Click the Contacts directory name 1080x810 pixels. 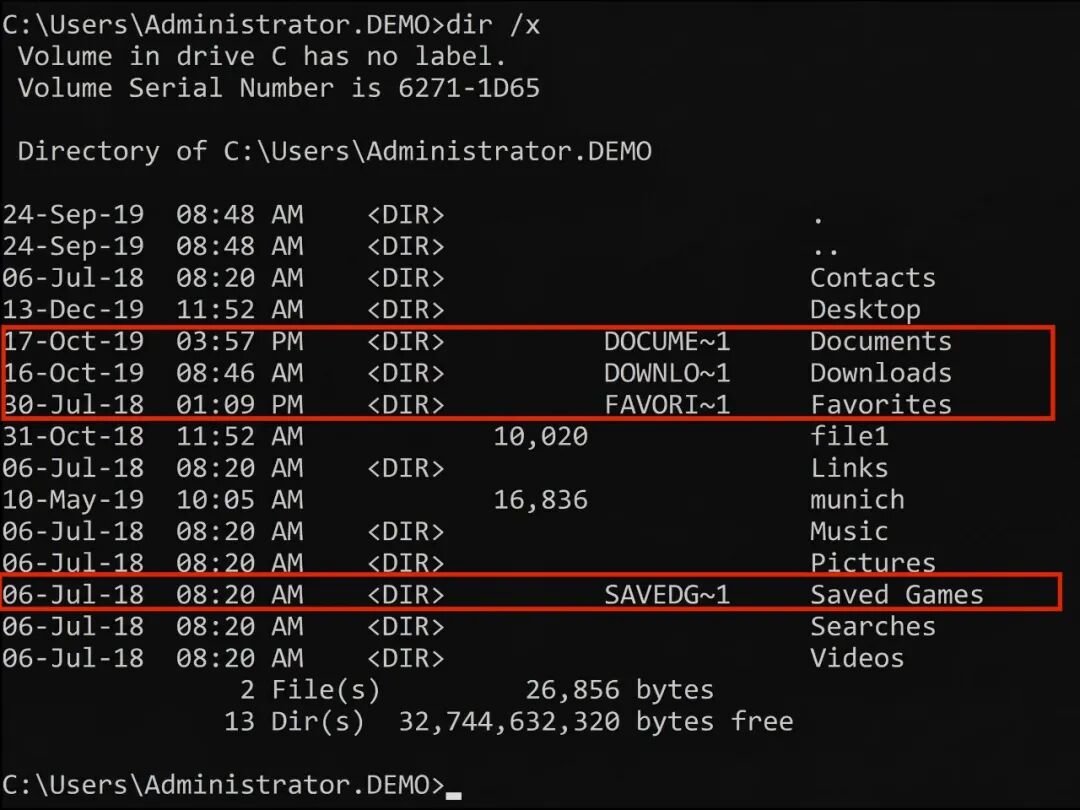(873, 278)
